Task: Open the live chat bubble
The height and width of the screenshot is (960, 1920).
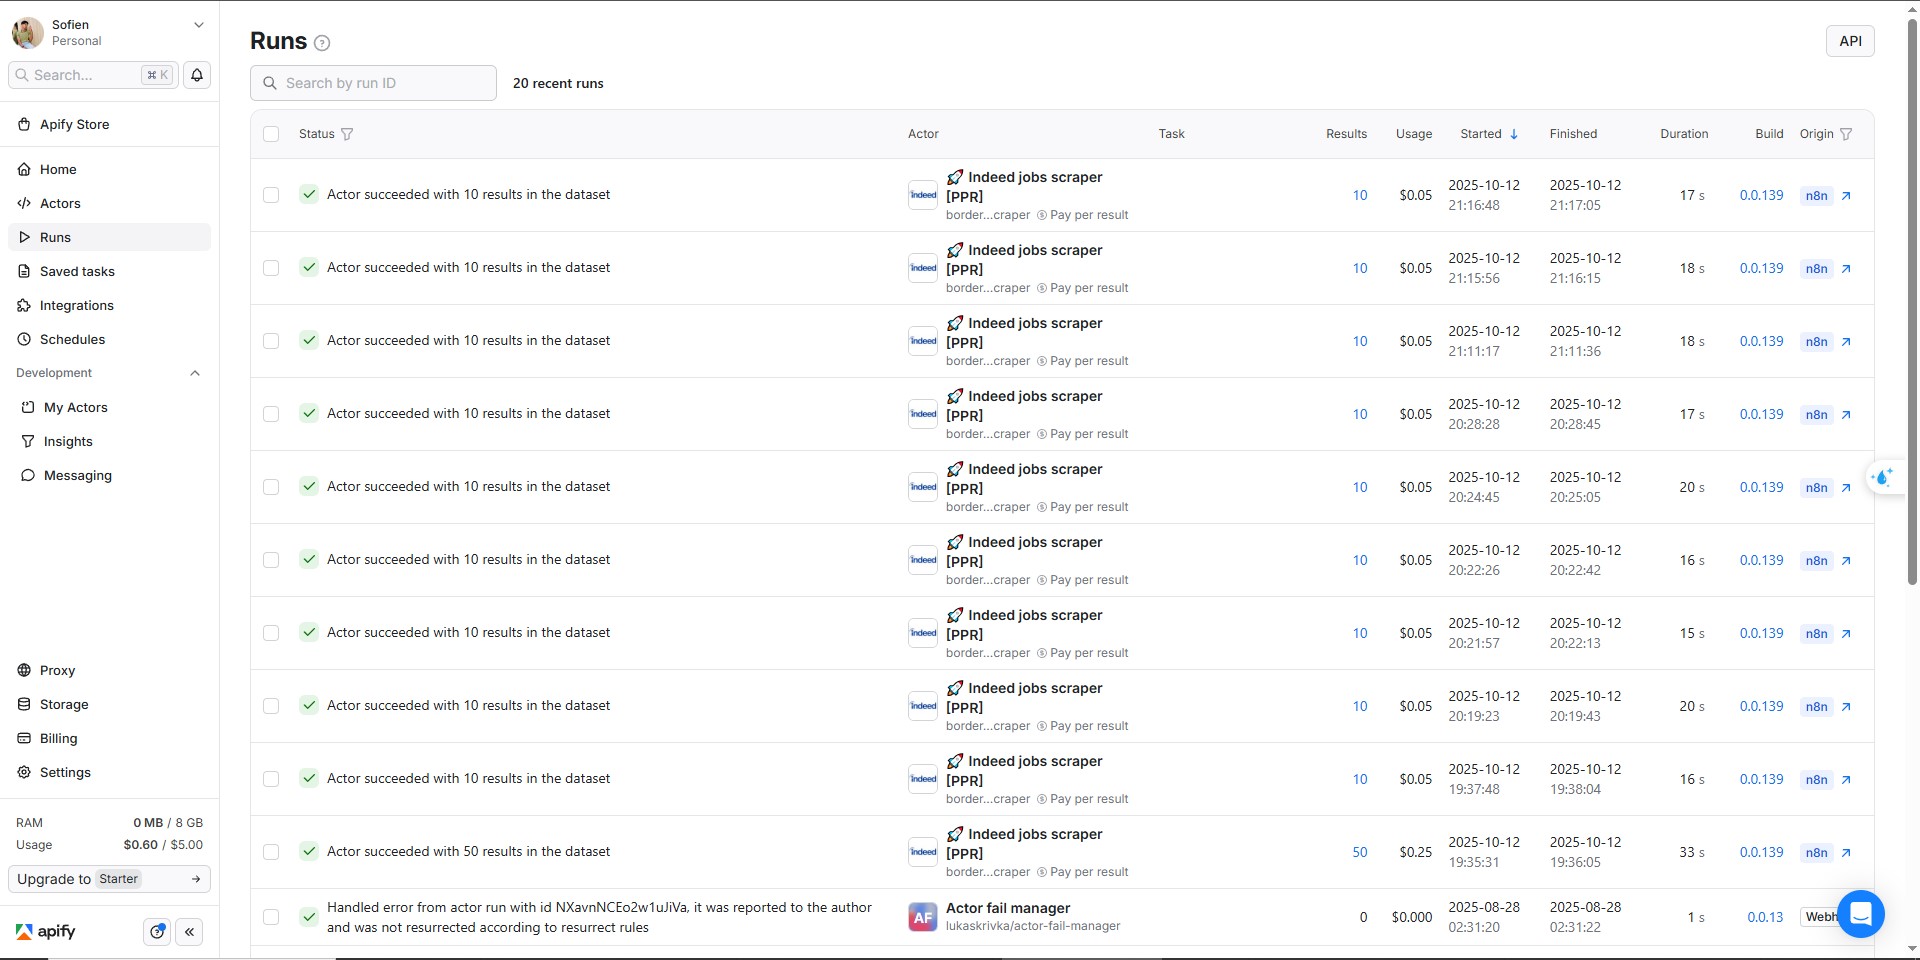Action: (1860, 914)
